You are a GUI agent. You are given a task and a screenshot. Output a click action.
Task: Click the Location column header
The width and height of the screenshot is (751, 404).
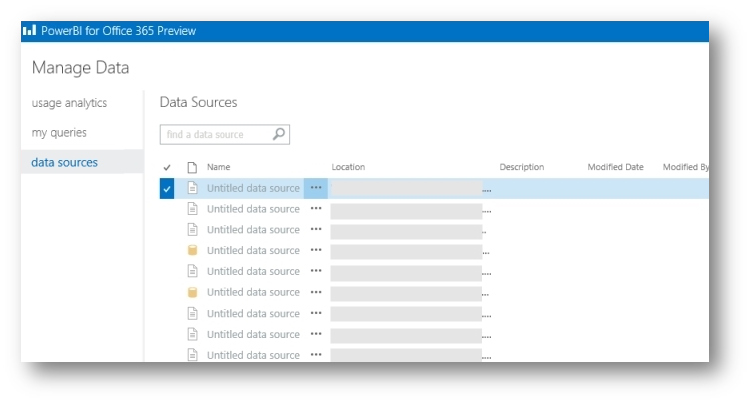coord(348,168)
